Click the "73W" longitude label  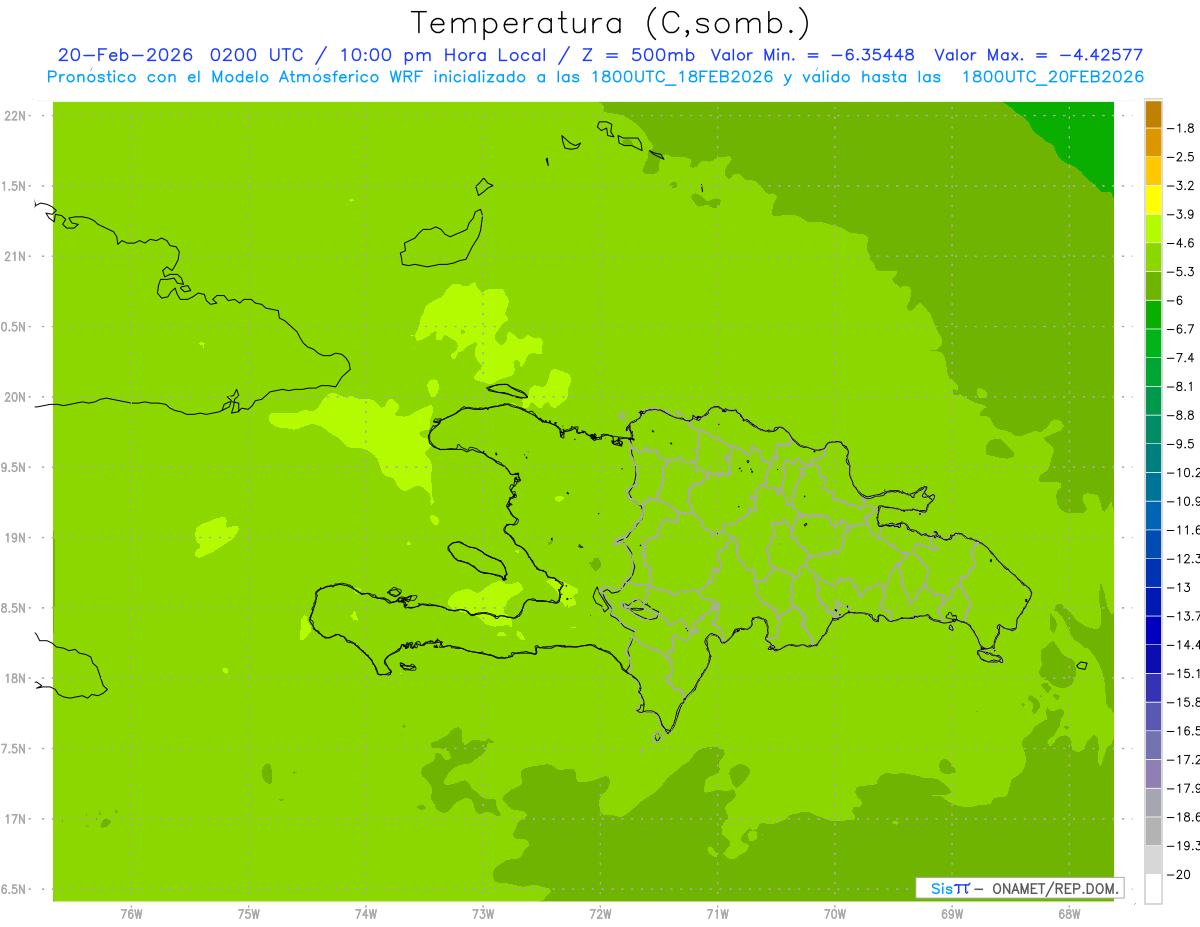pos(483,913)
